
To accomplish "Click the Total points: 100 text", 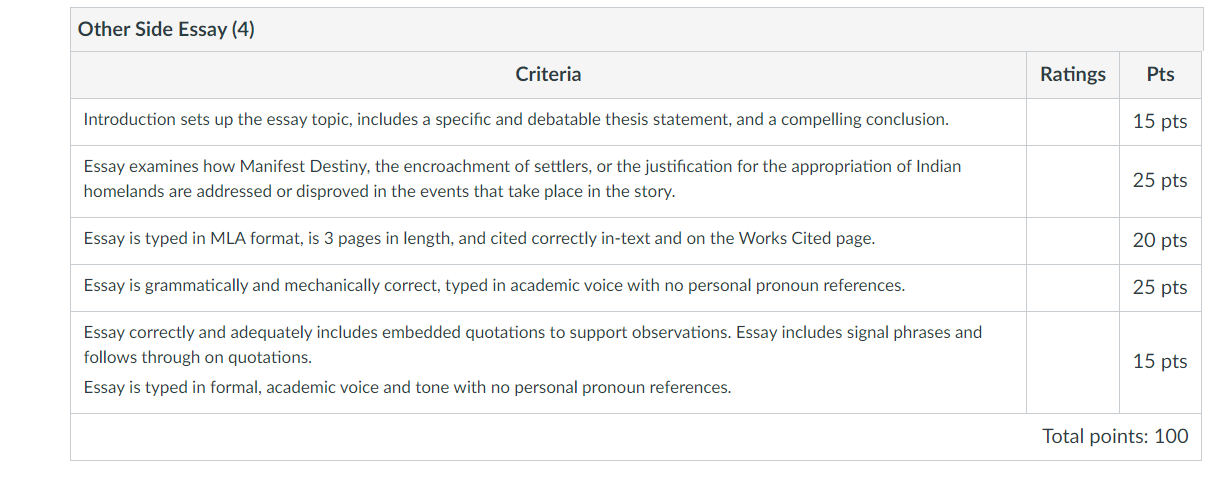I will click(1115, 436).
